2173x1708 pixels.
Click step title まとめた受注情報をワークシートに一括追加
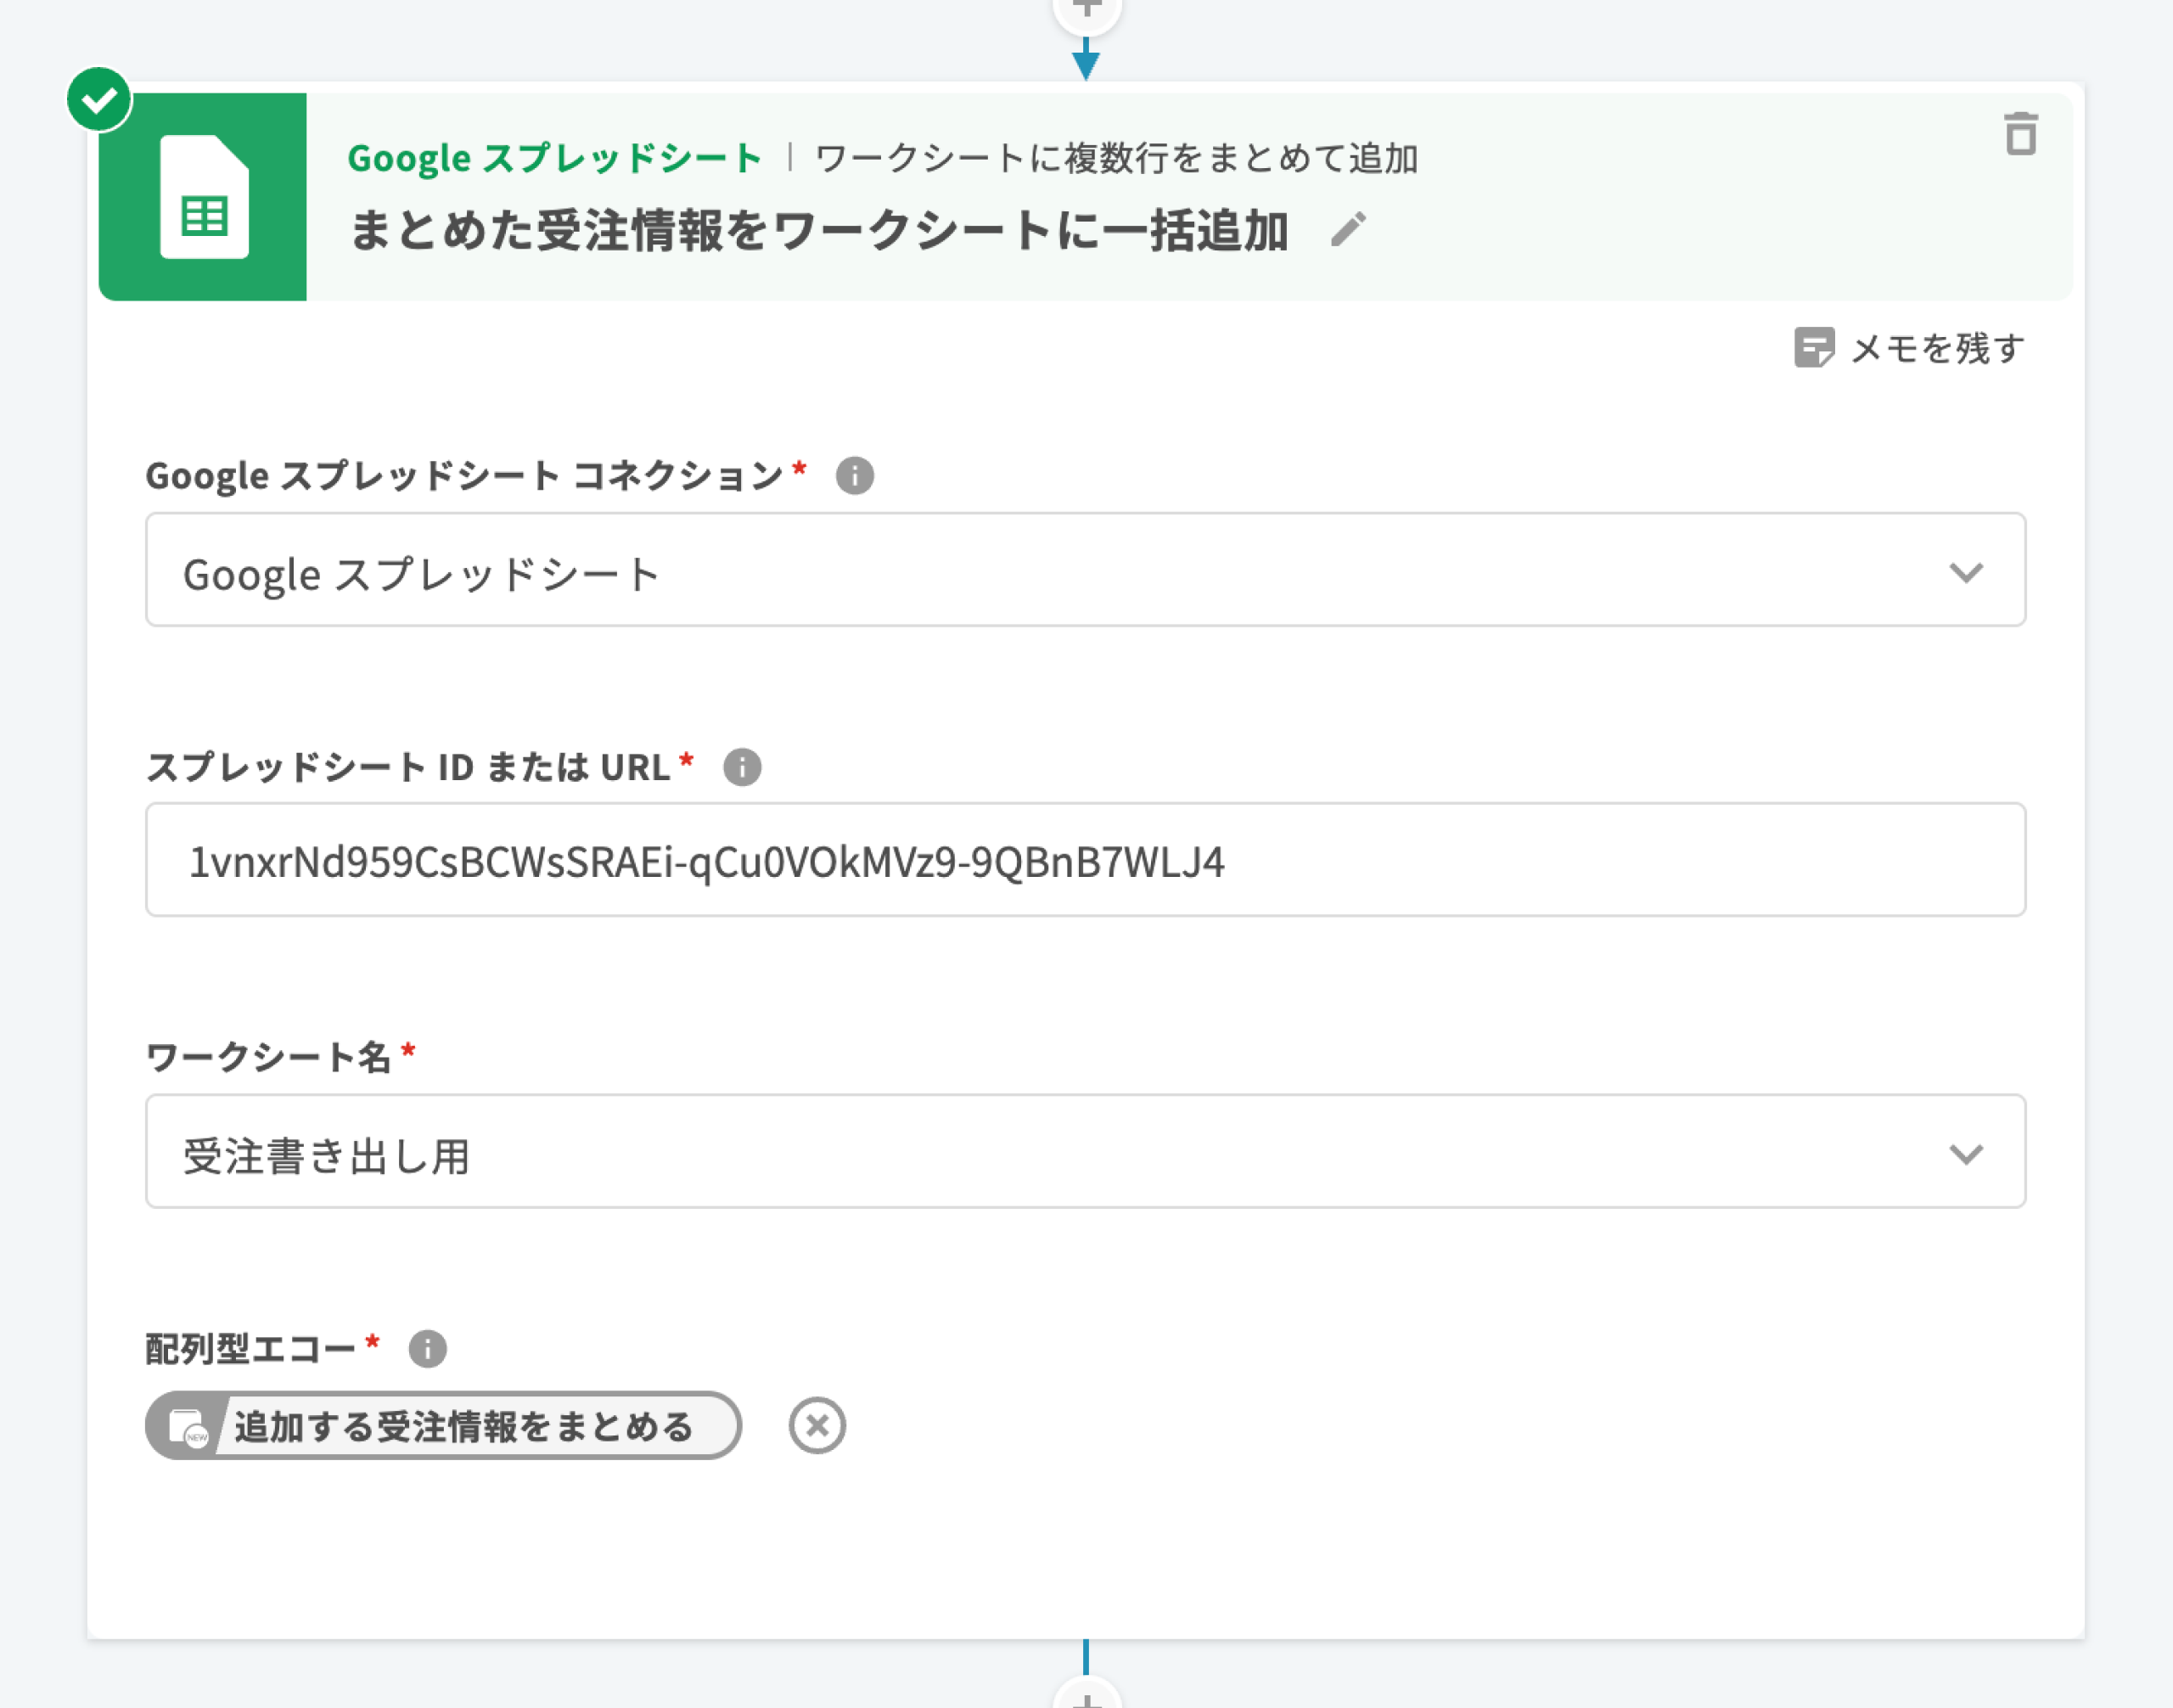[818, 231]
